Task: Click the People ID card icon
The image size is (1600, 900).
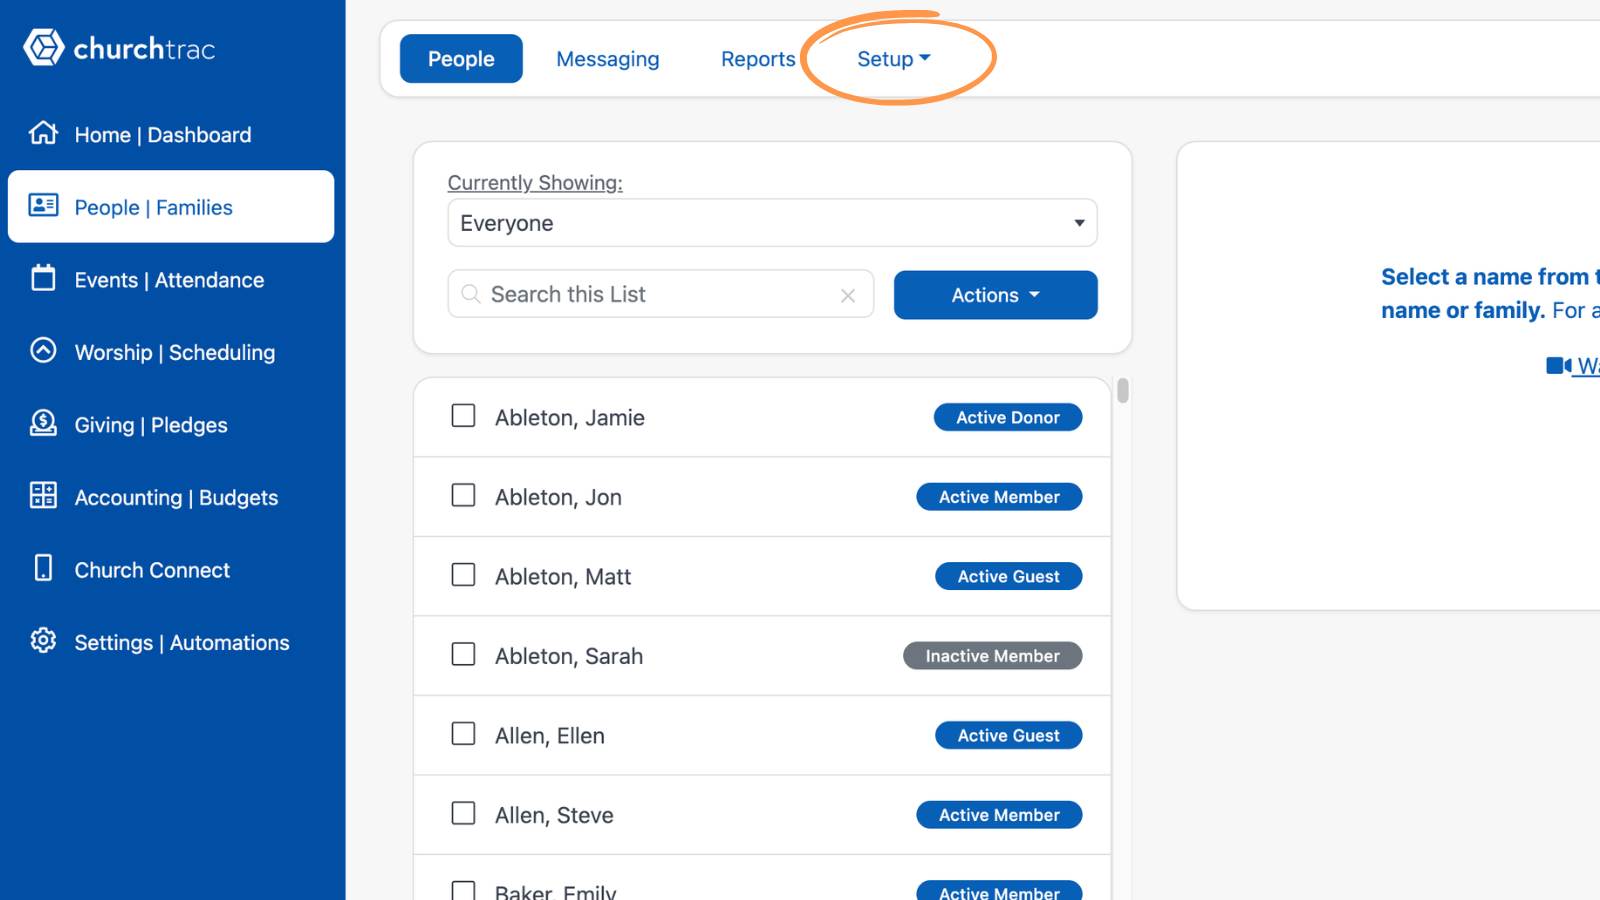Action: [x=43, y=205]
